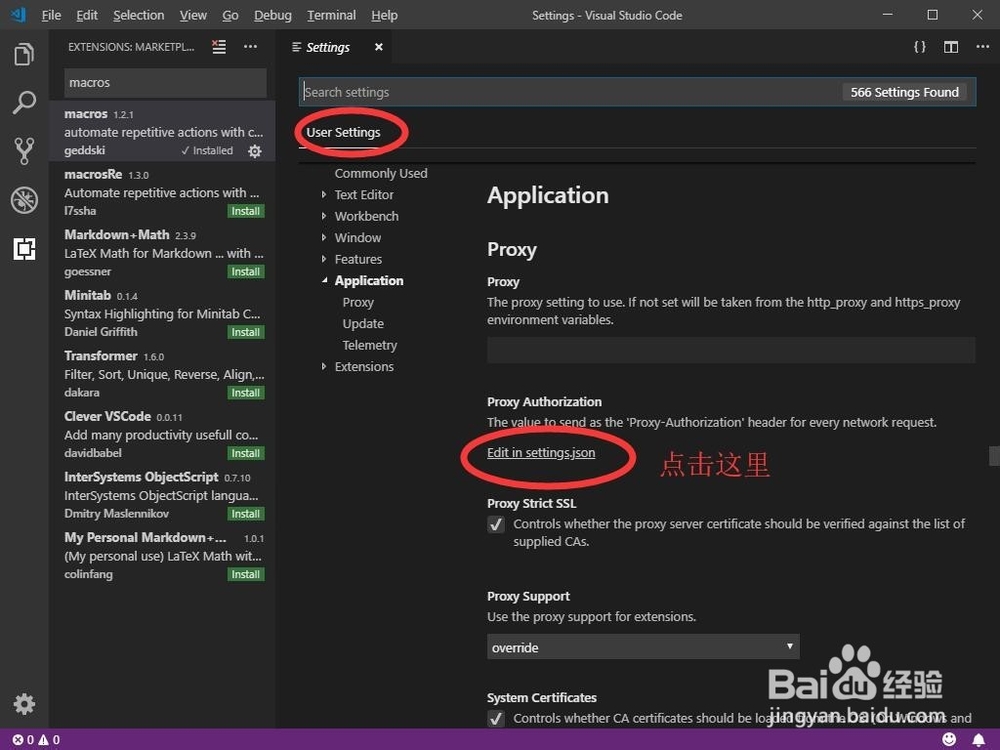Toggle System Certificates checkbox
Image resolution: width=1000 pixels, height=750 pixels.
pos(496,719)
